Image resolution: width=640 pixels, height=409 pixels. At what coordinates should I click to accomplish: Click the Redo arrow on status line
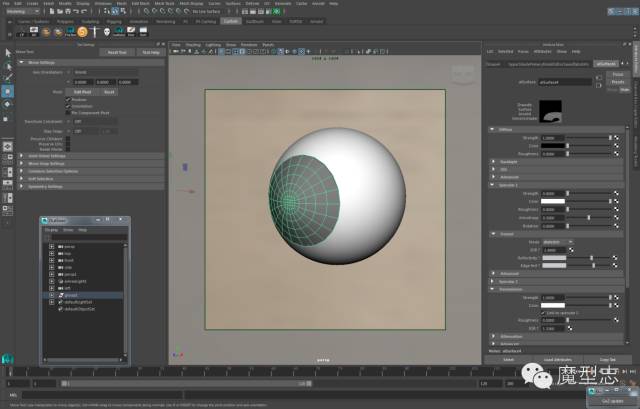coord(84,11)
